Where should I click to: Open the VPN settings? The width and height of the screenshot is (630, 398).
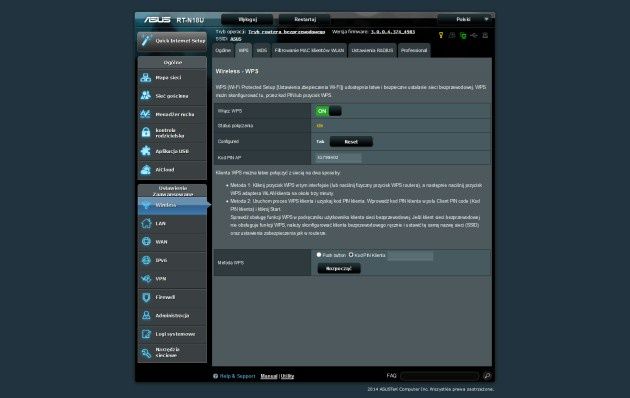[x=172, y=279]
